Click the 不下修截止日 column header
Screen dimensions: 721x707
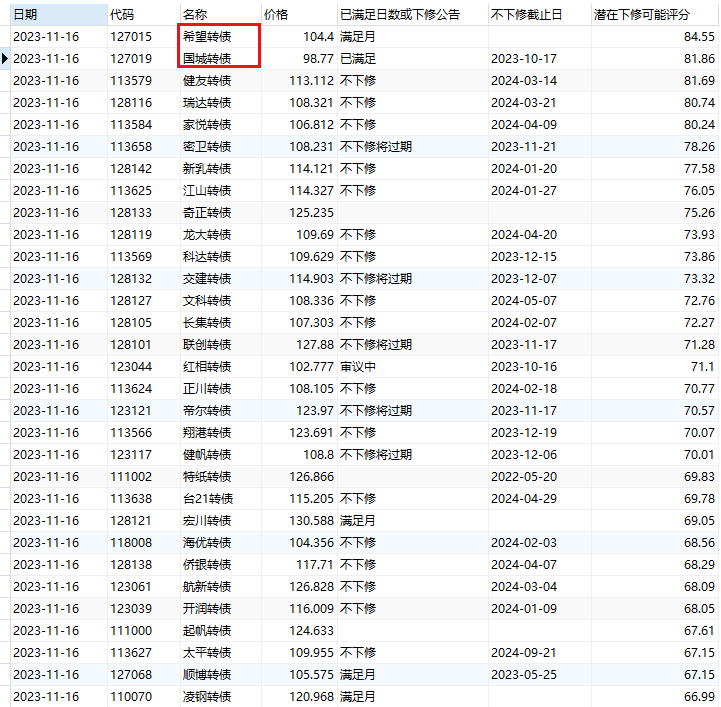pyautogui.click(x=526, y=15)
